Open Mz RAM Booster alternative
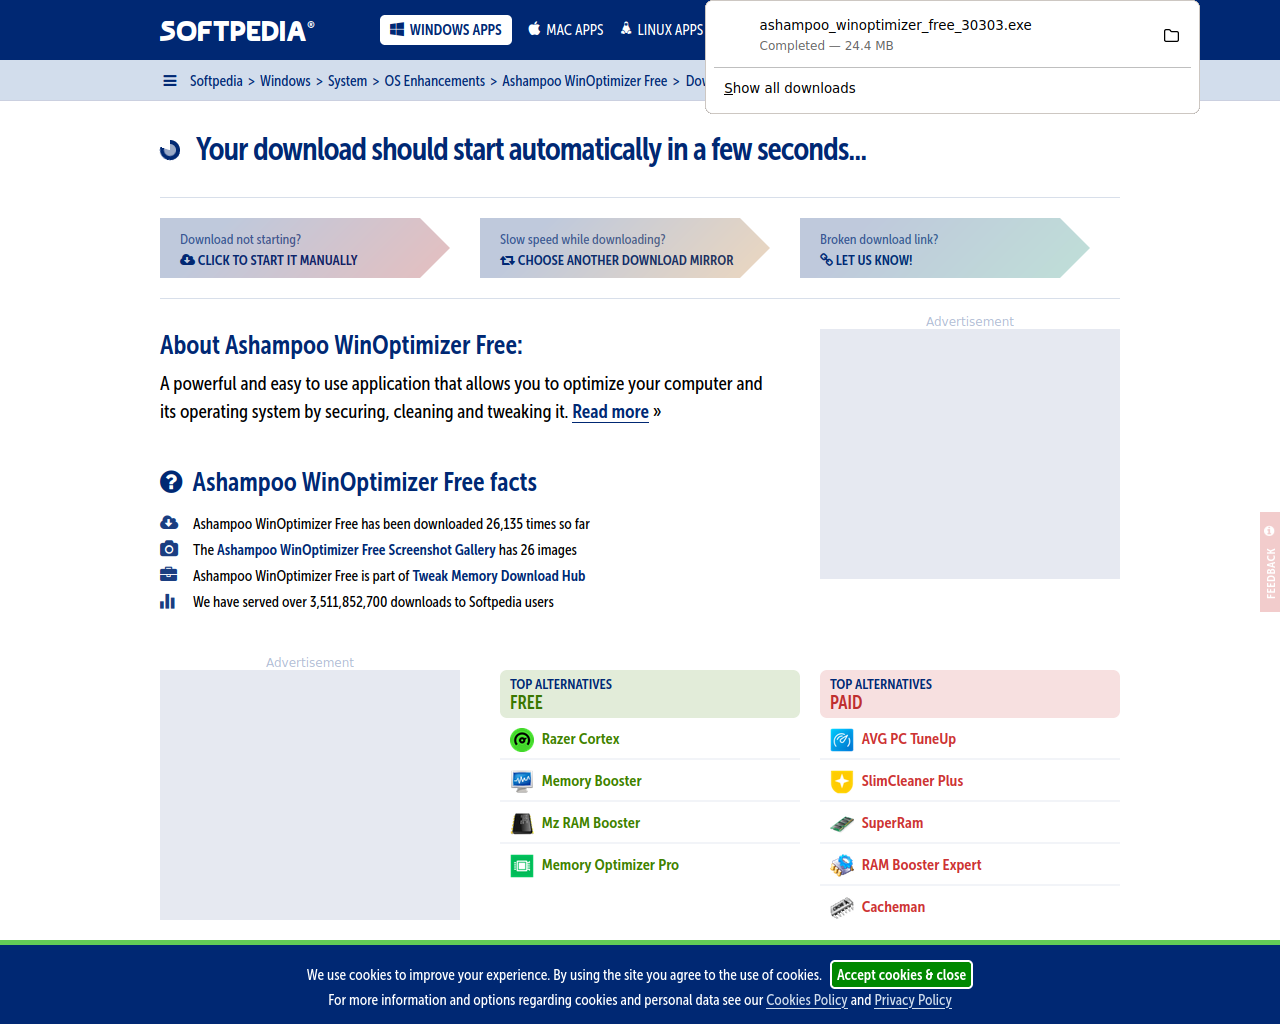The width and height of the screenshot is (1280, 1024). pos(591,823)
